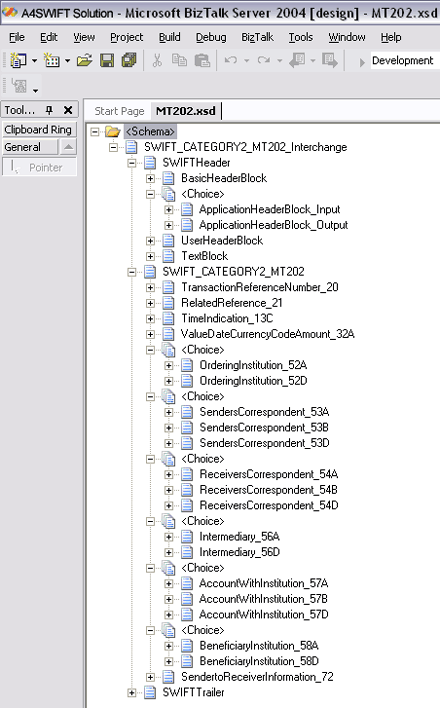
Task: Select the AccountWithInstitution_57B tree item
Action: pos(263,599)
